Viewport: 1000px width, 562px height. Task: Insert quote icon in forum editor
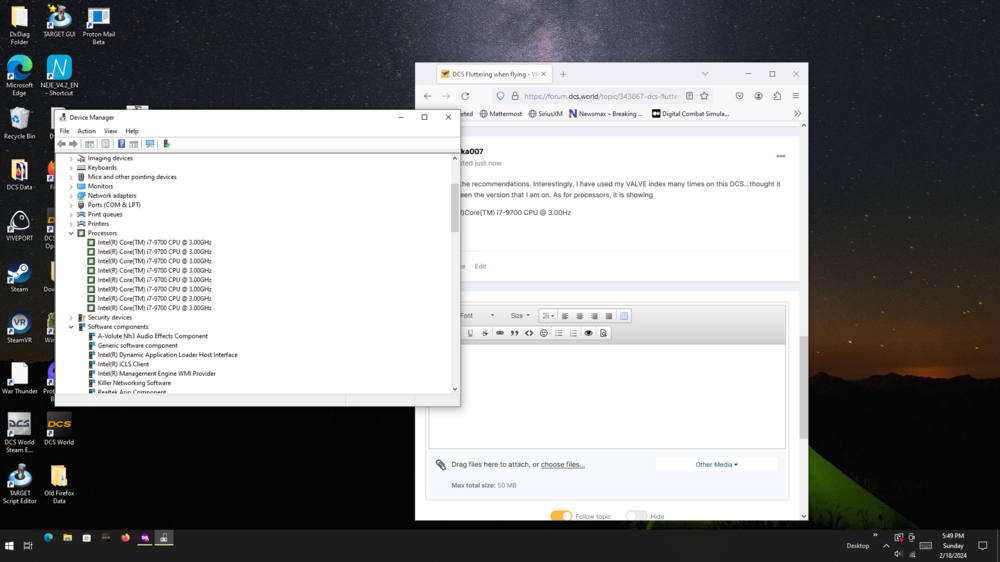click(515, 333)
